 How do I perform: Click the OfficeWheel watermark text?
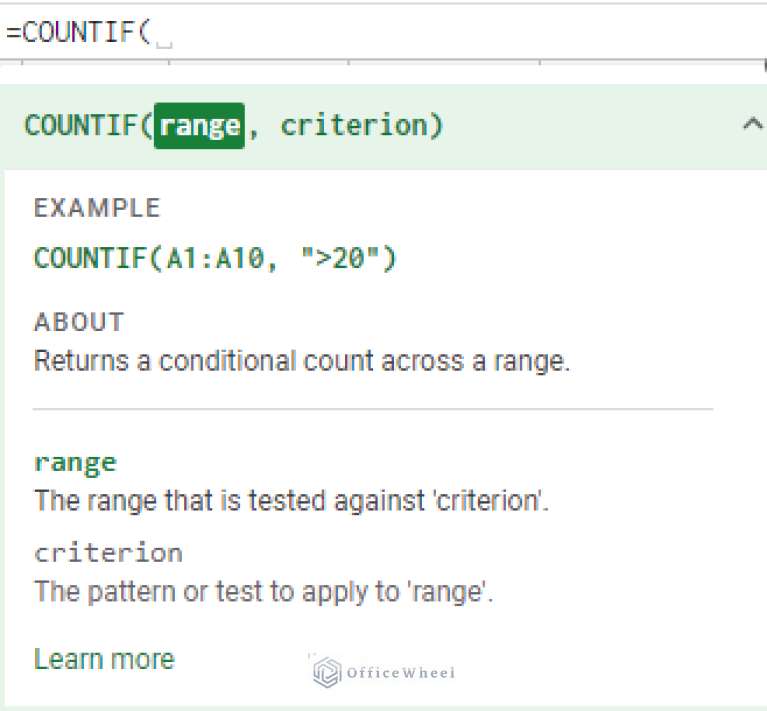tap(402, 673)
